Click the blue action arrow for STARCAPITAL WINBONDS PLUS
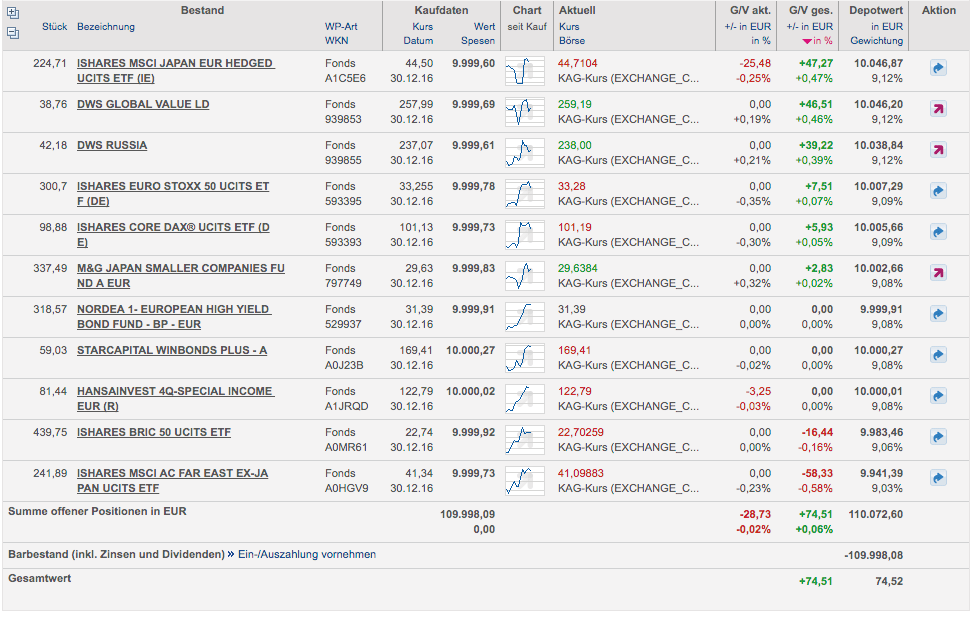The image size is (975, 617). coord(938,355)
